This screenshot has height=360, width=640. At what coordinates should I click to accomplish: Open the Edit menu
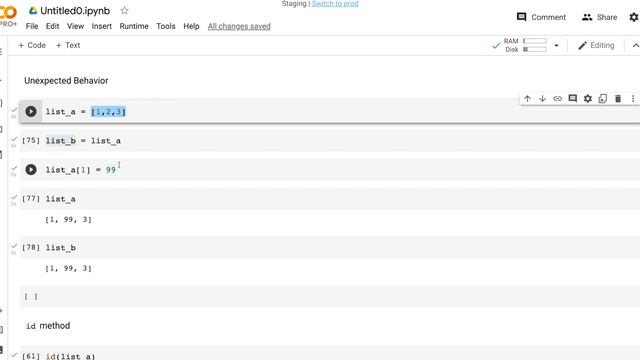point(52,26)
